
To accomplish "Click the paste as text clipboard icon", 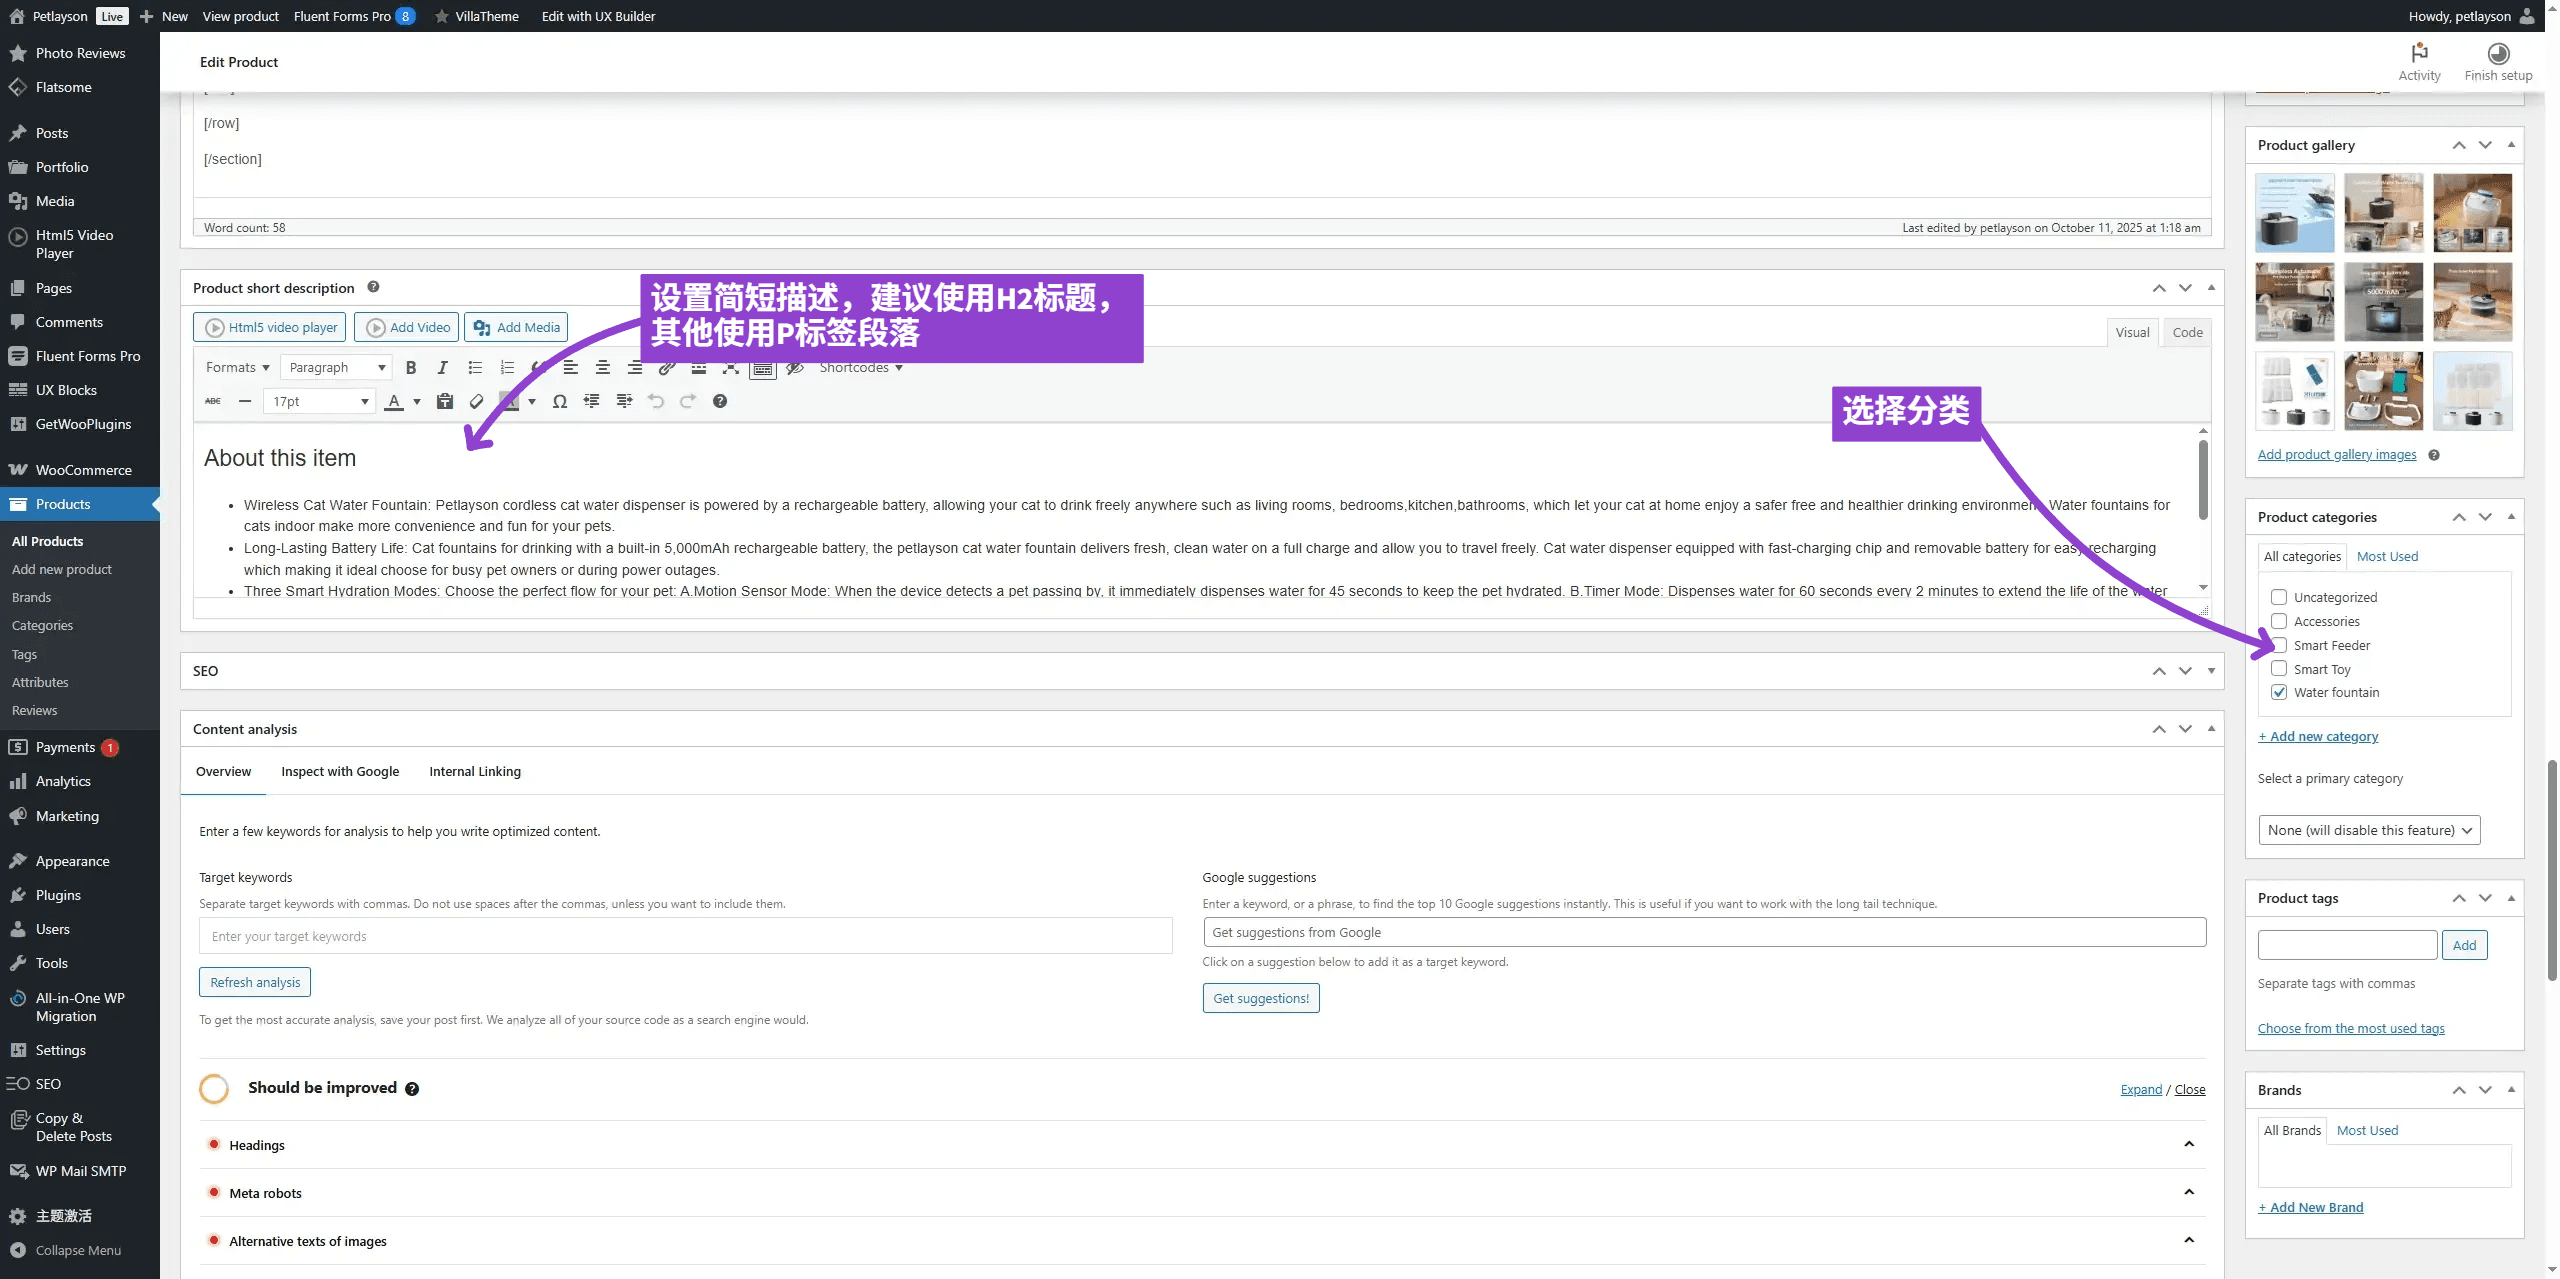I will (x=445, y=402).
